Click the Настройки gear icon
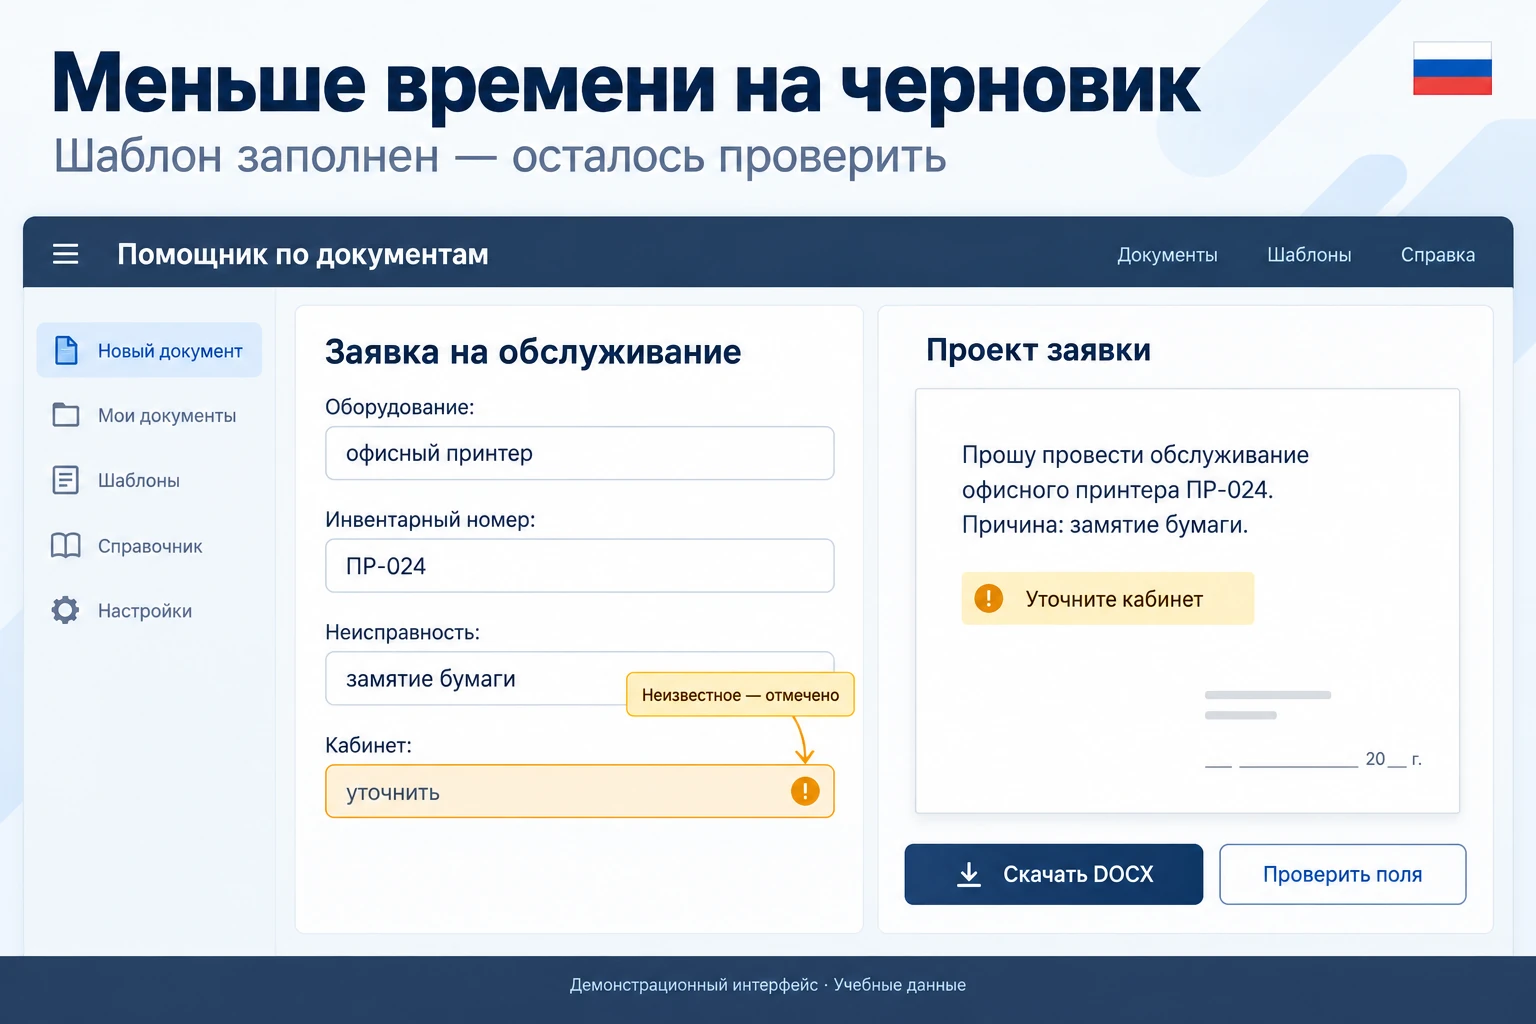This screenshot has width=1536, height=1024. [x=66, y=610]
